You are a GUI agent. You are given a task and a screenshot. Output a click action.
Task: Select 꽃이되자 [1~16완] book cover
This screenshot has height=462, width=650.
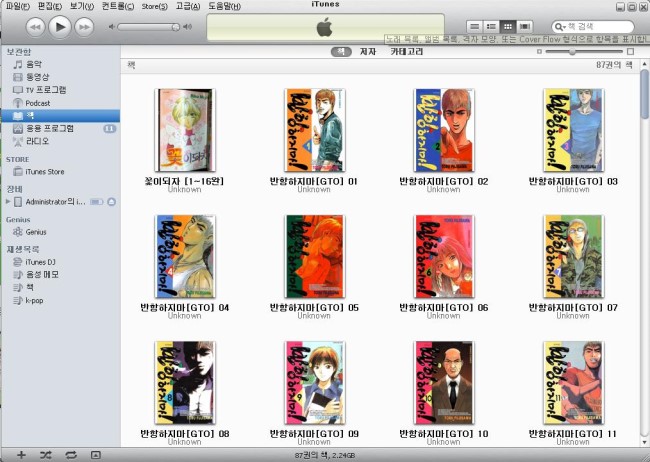click(x=185, y=130)
